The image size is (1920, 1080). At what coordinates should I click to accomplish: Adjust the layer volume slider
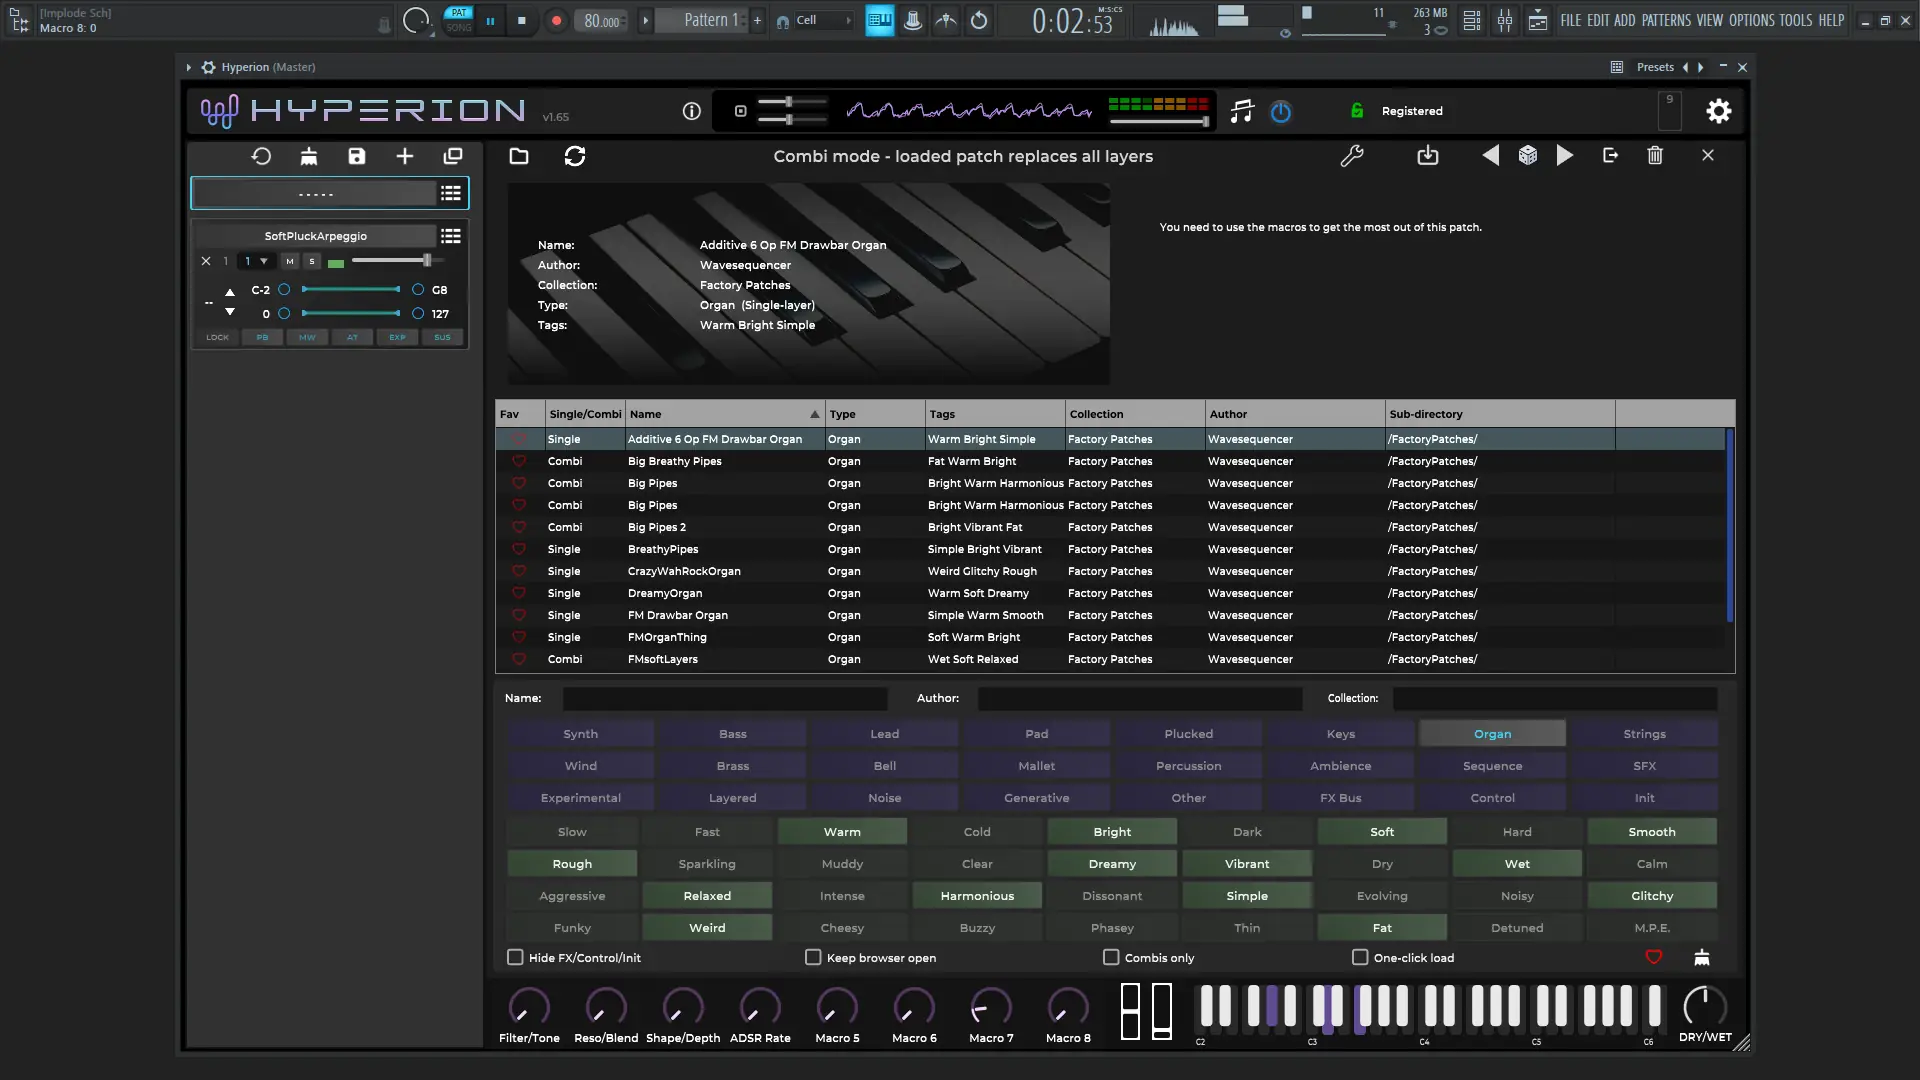click(x=427, y=260)
